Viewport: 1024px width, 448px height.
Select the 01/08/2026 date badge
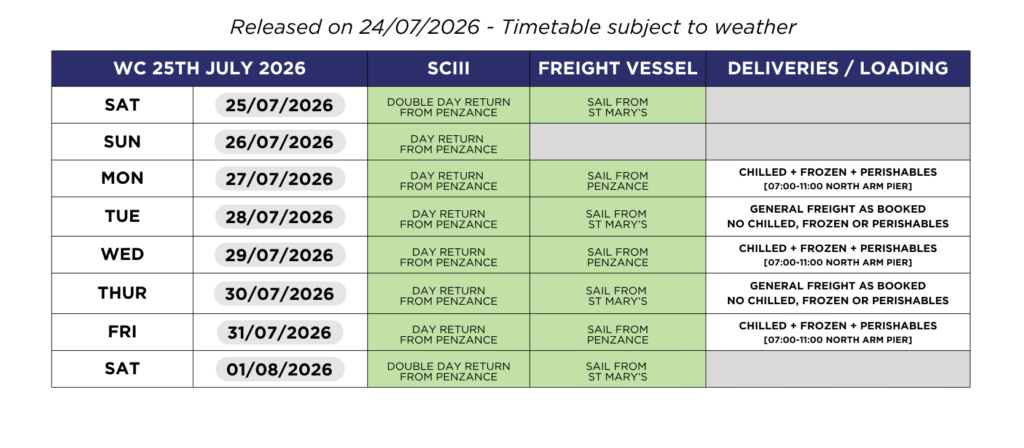tap(280, 369)
